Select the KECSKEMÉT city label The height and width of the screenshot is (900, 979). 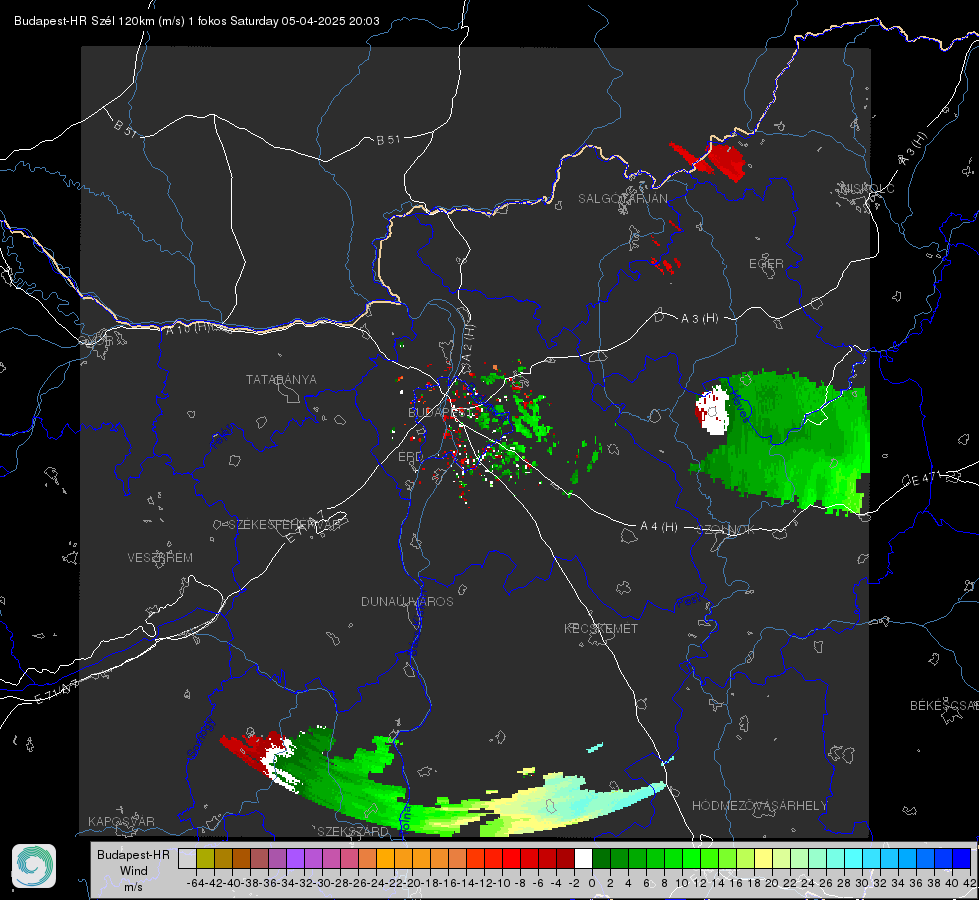(601, 628)
